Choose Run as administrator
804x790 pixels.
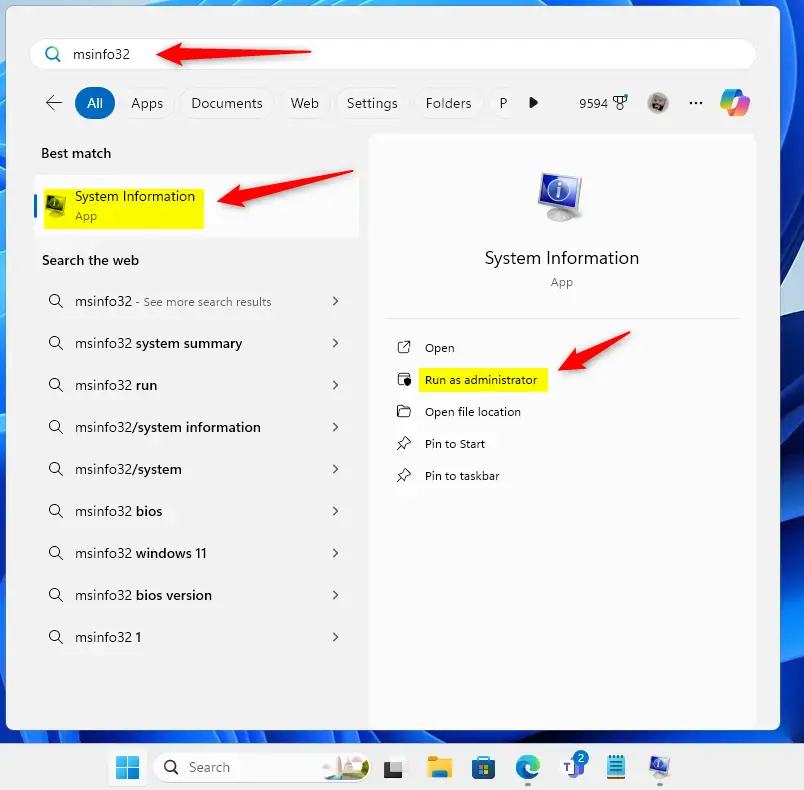[481, 380]
